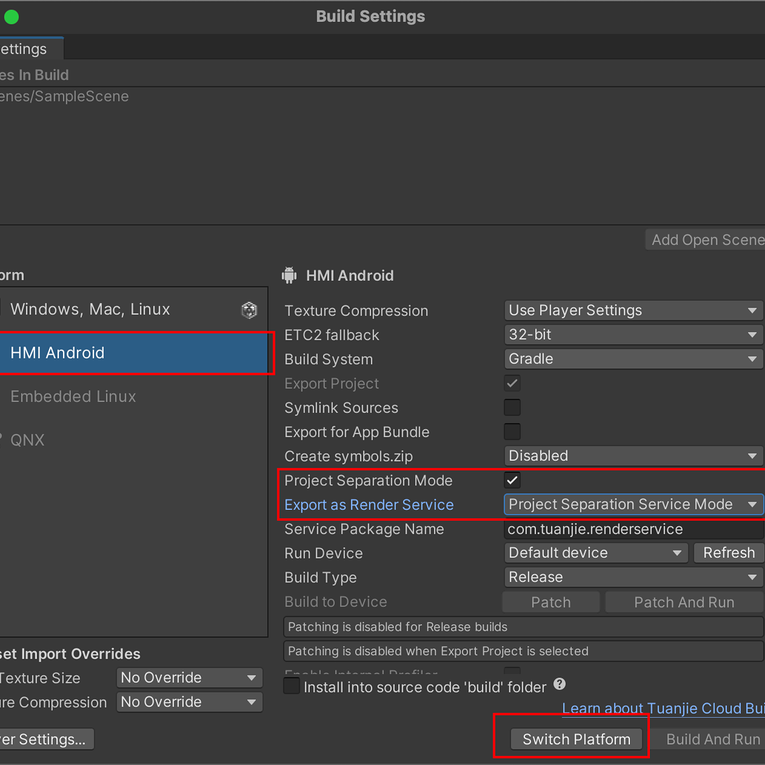Image resolution: width=765 pixels, height=765 pixels.
Task: Select the HMI Android platform
Action: [133, 353]
